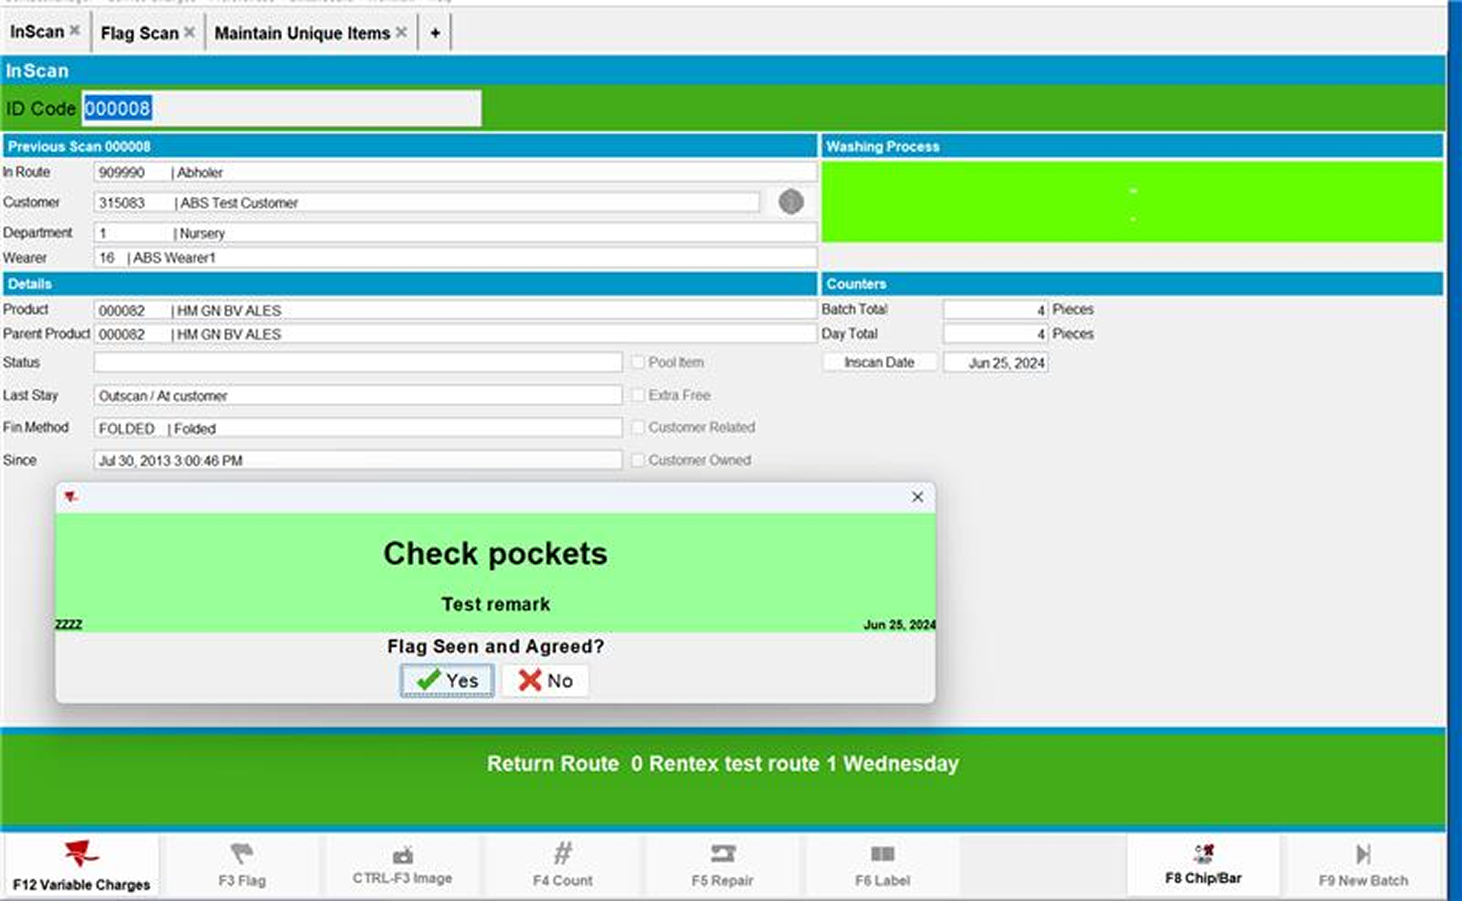
Task: Open the F6 Label icon
Action: click(882, 854)
